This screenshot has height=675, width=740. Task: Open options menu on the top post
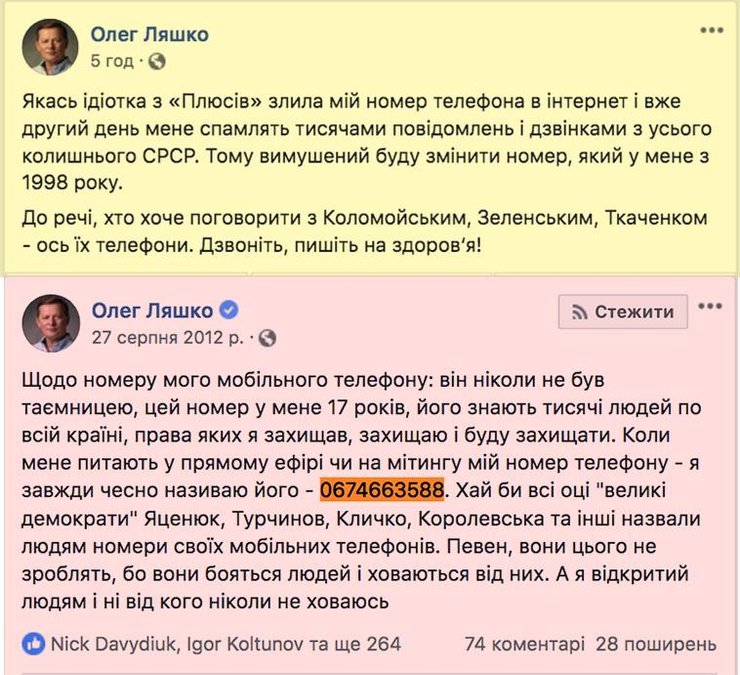711,31
